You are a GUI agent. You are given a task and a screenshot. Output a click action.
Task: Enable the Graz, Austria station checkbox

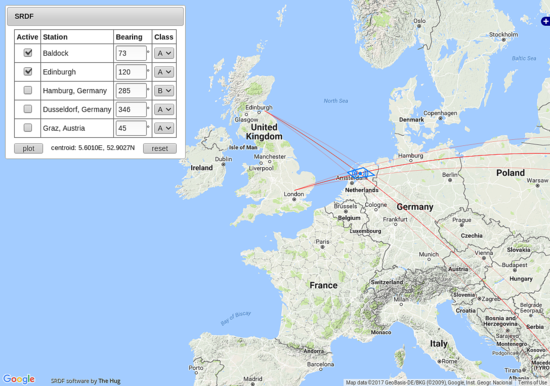(28, 128)
